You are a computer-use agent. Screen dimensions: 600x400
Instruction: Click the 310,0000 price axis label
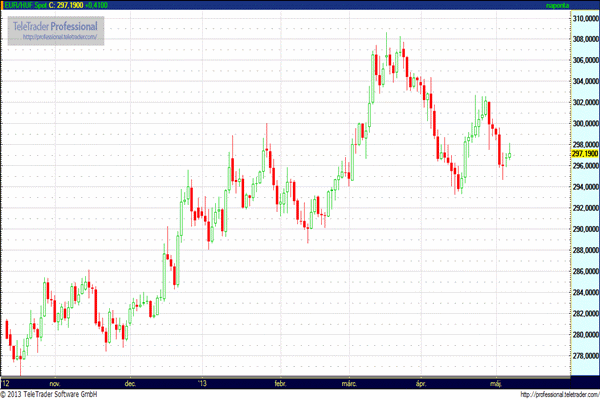[x=583, y=18]
